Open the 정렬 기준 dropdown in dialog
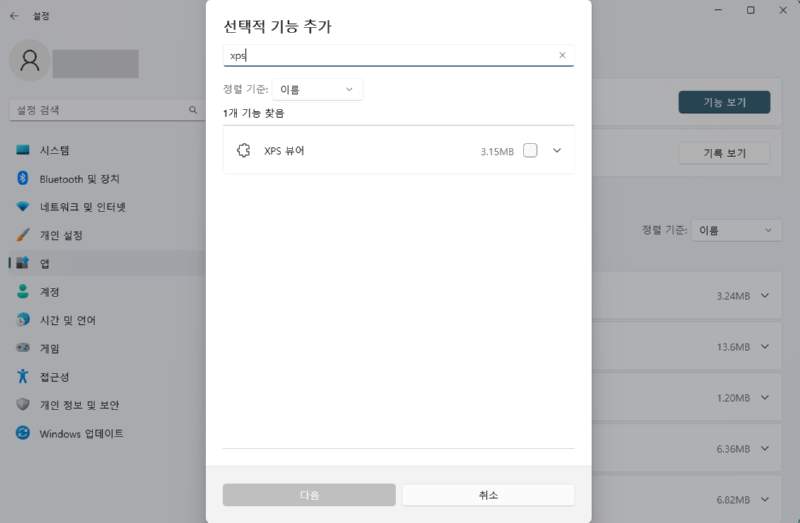This screenshot has width=800, height=523. coord(317,90)
